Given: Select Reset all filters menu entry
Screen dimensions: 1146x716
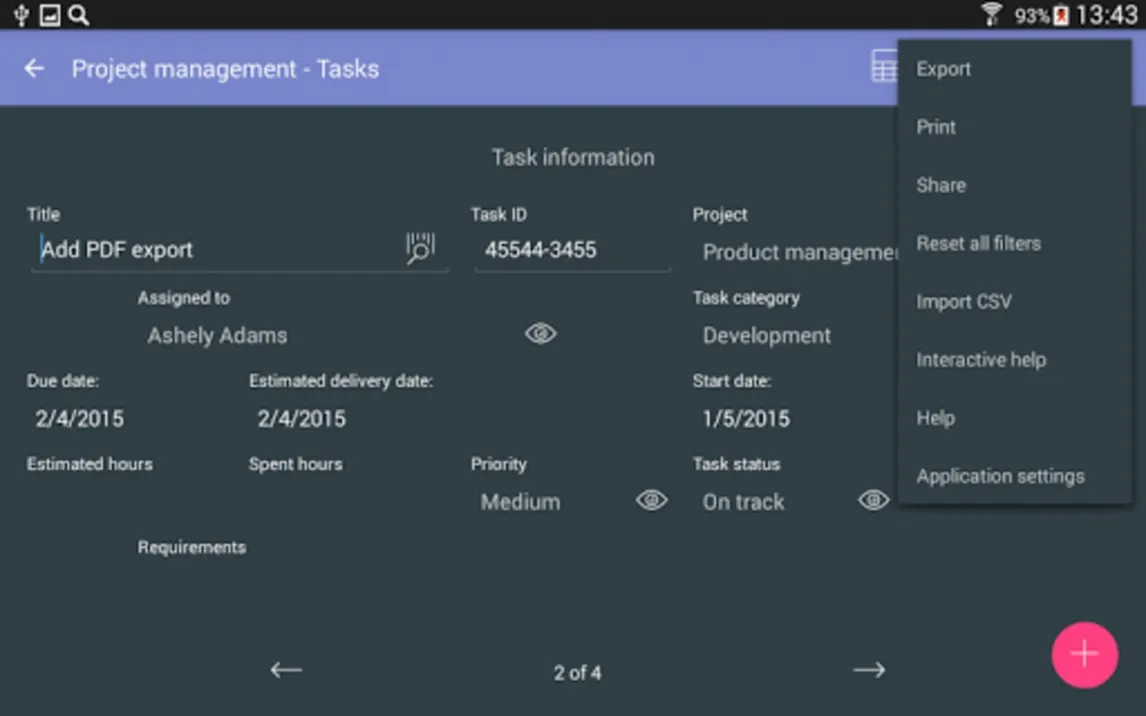Looking at the screenshot, I should (x=978, y=244).
